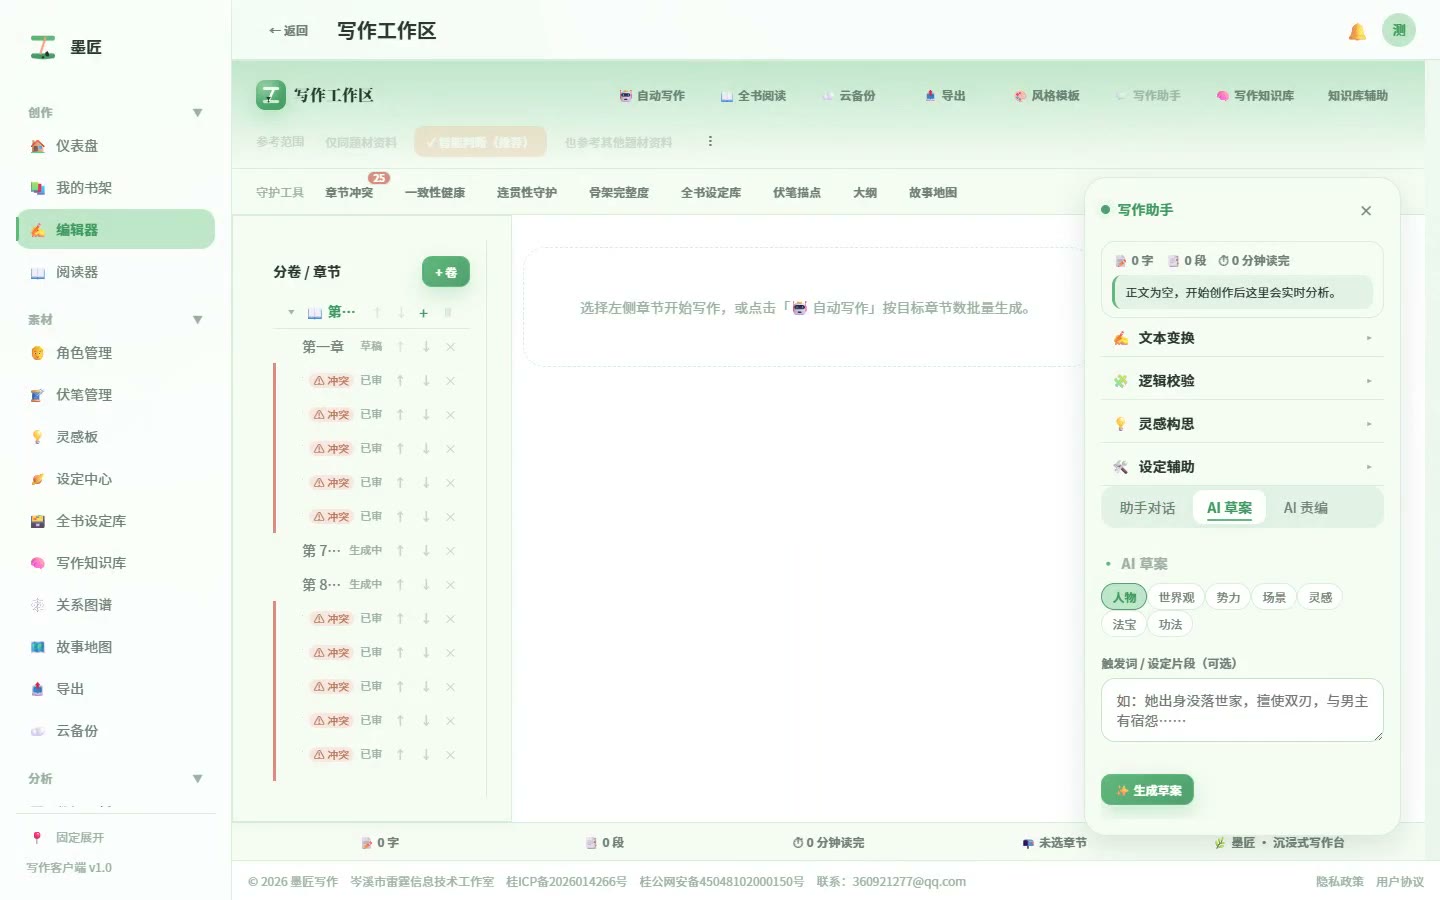Open the 隐私政策 footer link

1340,882
